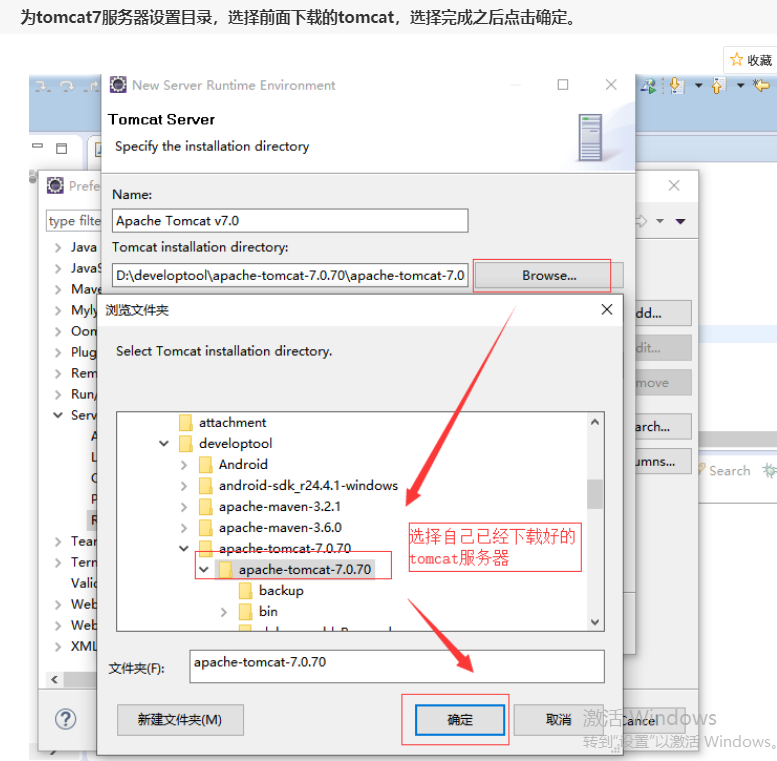Select the attachment folder
The height and width of the screenshot is (761, 777).
(232, 423)
